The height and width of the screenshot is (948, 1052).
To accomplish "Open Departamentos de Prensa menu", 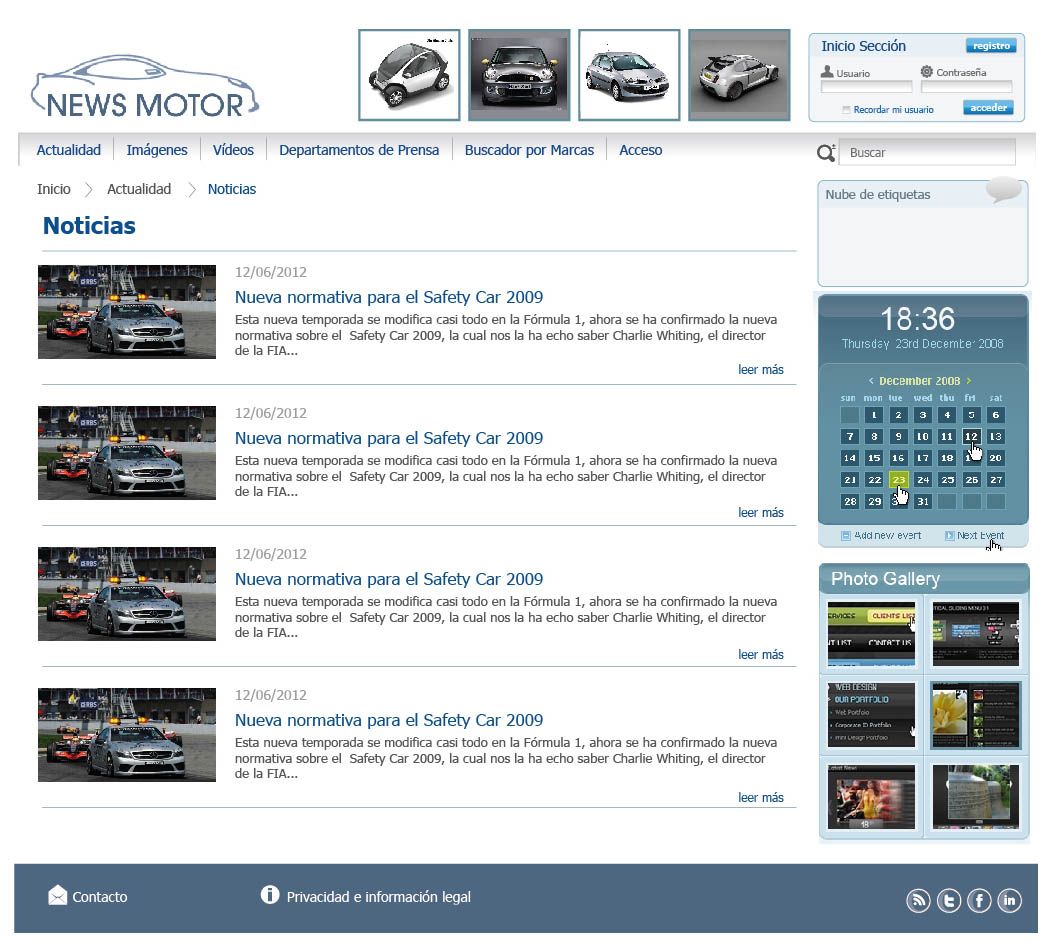I will click(x=359, y=150).
